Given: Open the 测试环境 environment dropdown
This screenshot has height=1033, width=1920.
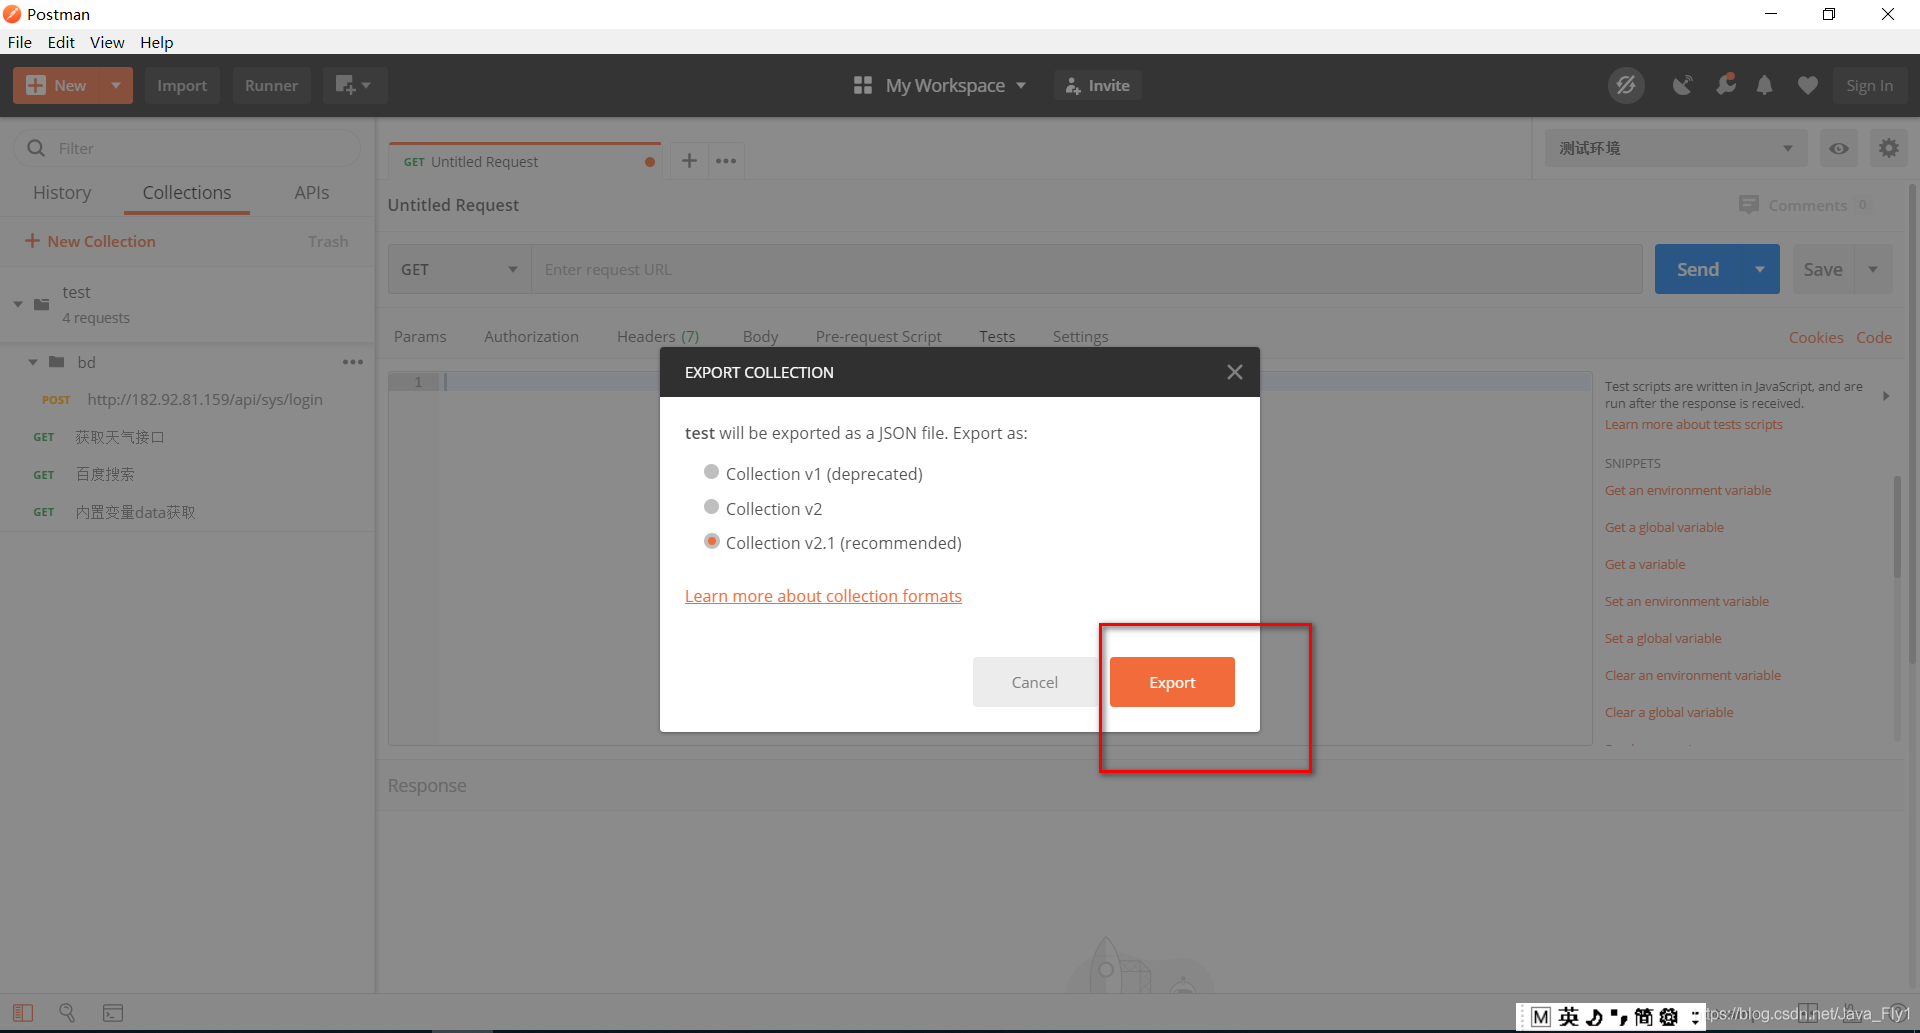Looking at the screenshot, I should [1675, 148].
